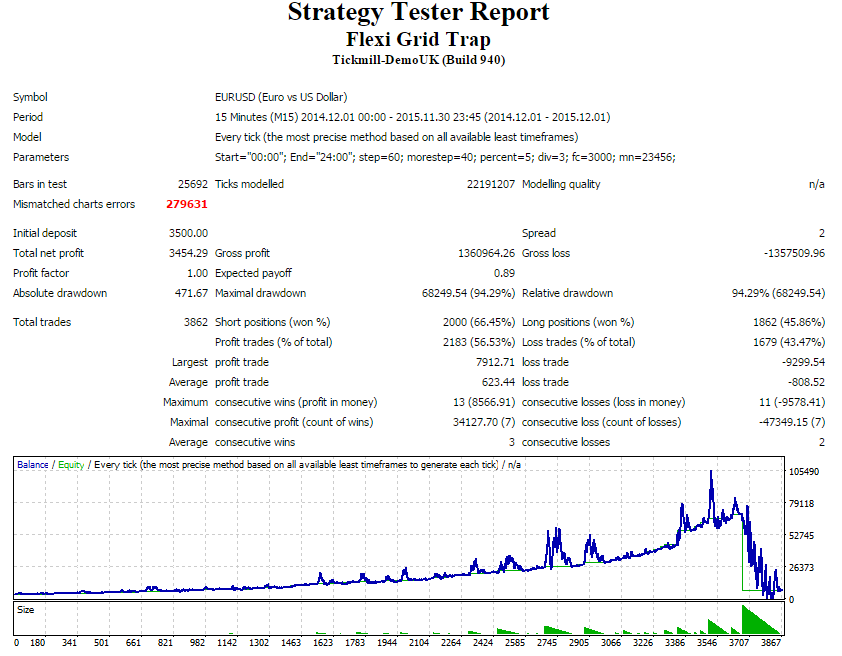The width and height of the screenshot is (842, 656).
Task: Click the 3867 x-axis tick label
Action: (771, 643)
